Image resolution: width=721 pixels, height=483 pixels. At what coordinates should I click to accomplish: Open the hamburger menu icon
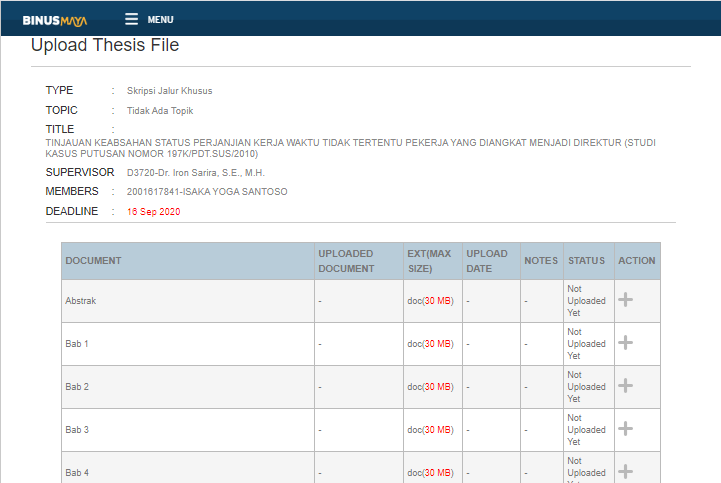coord(131,19)
